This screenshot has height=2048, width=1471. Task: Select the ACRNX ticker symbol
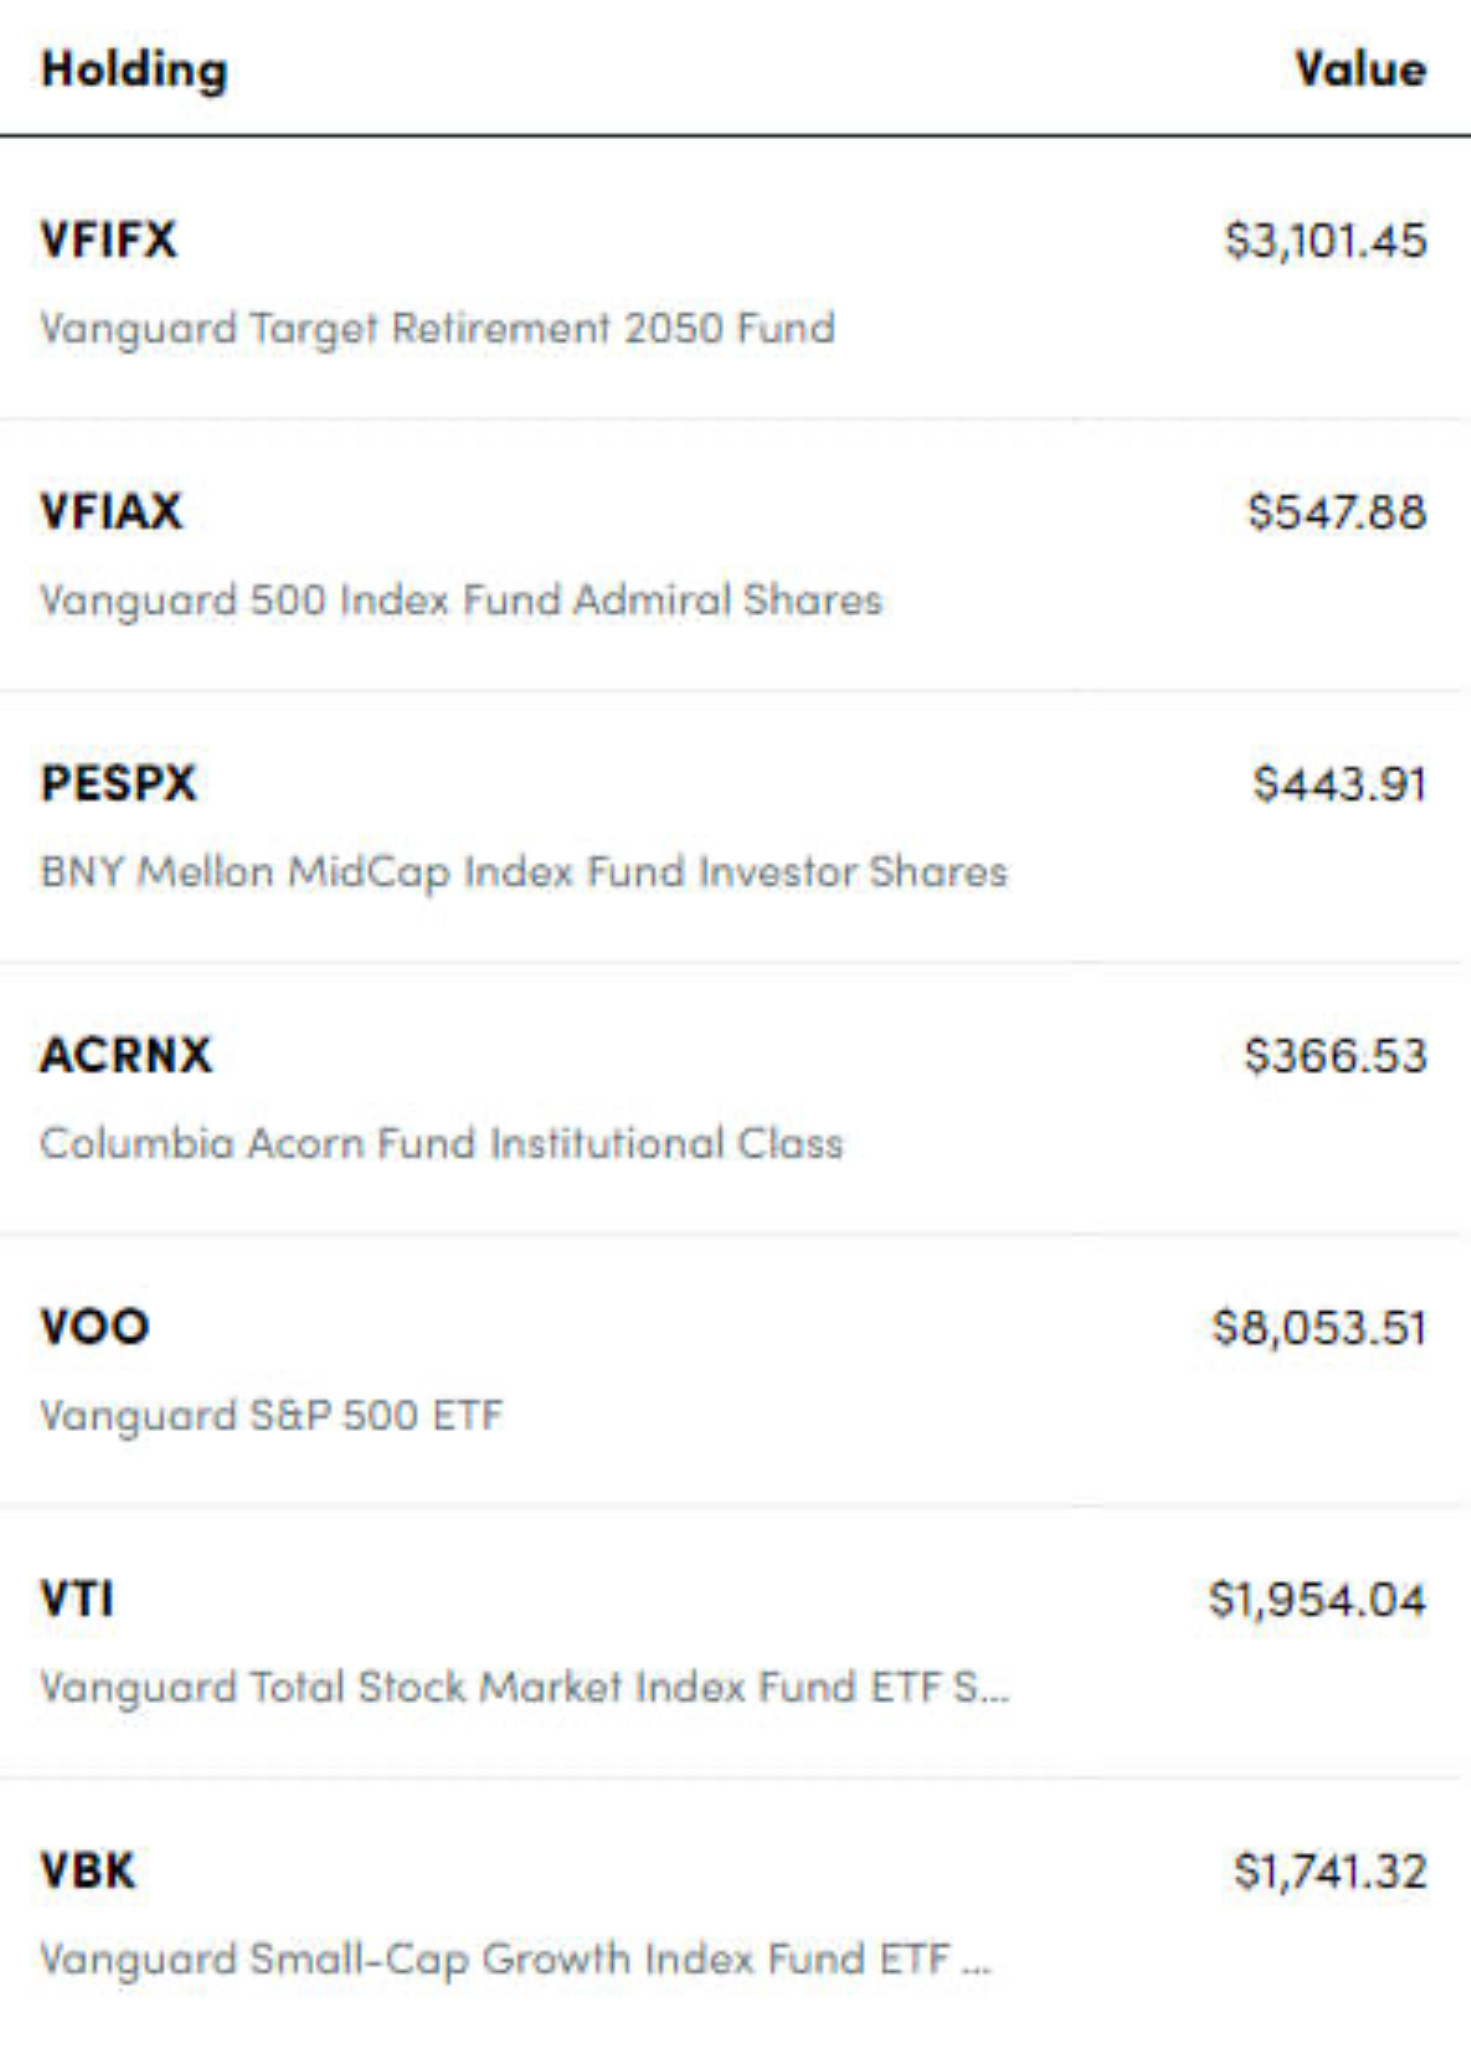[x=126, y=1056]
